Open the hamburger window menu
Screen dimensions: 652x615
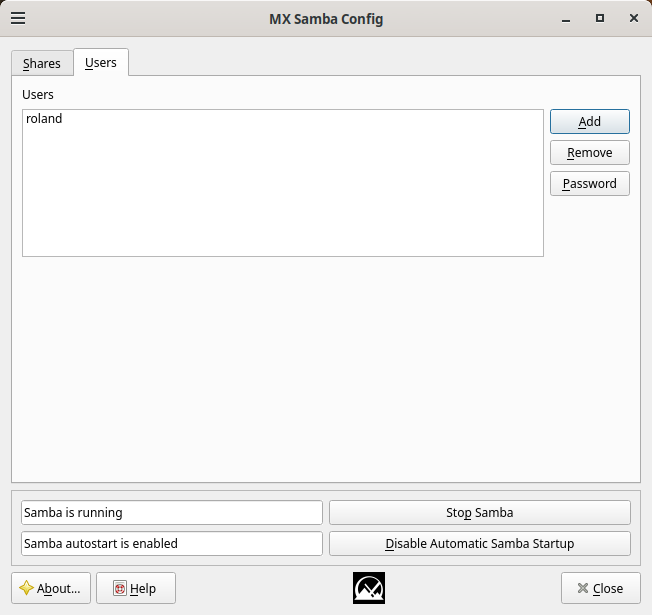18,18
